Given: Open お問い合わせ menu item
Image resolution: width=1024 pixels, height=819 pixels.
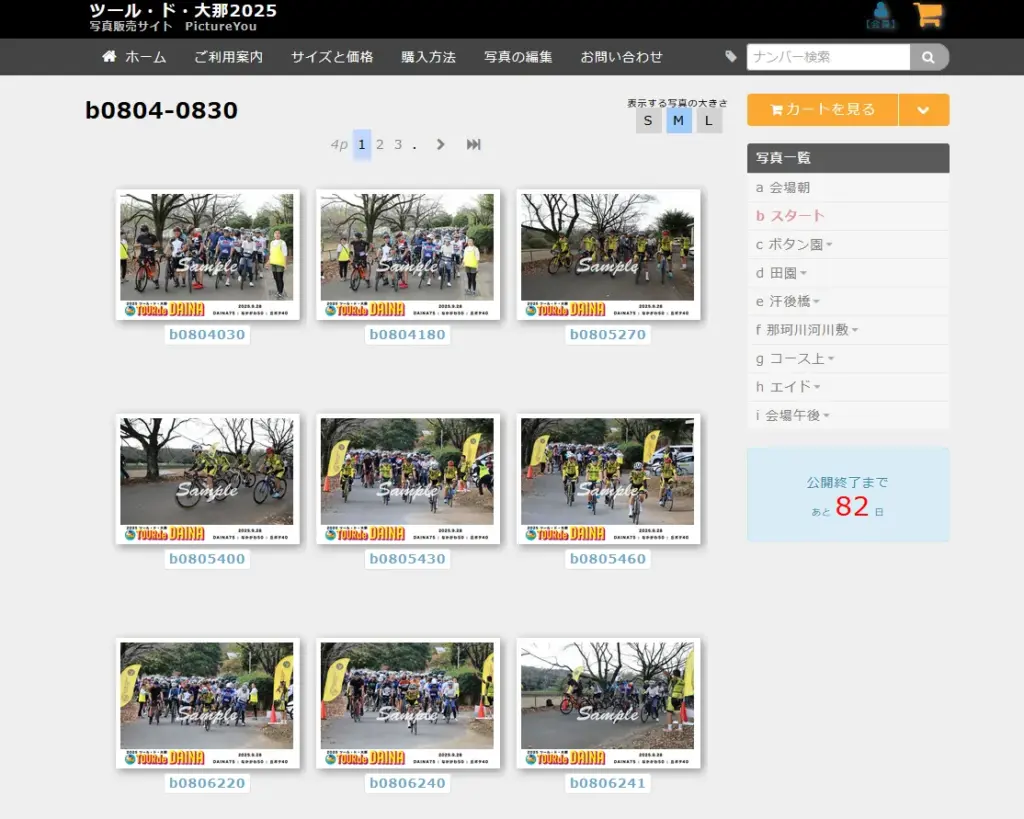Looking at the screenshot, I should click(x=621, y=57).
